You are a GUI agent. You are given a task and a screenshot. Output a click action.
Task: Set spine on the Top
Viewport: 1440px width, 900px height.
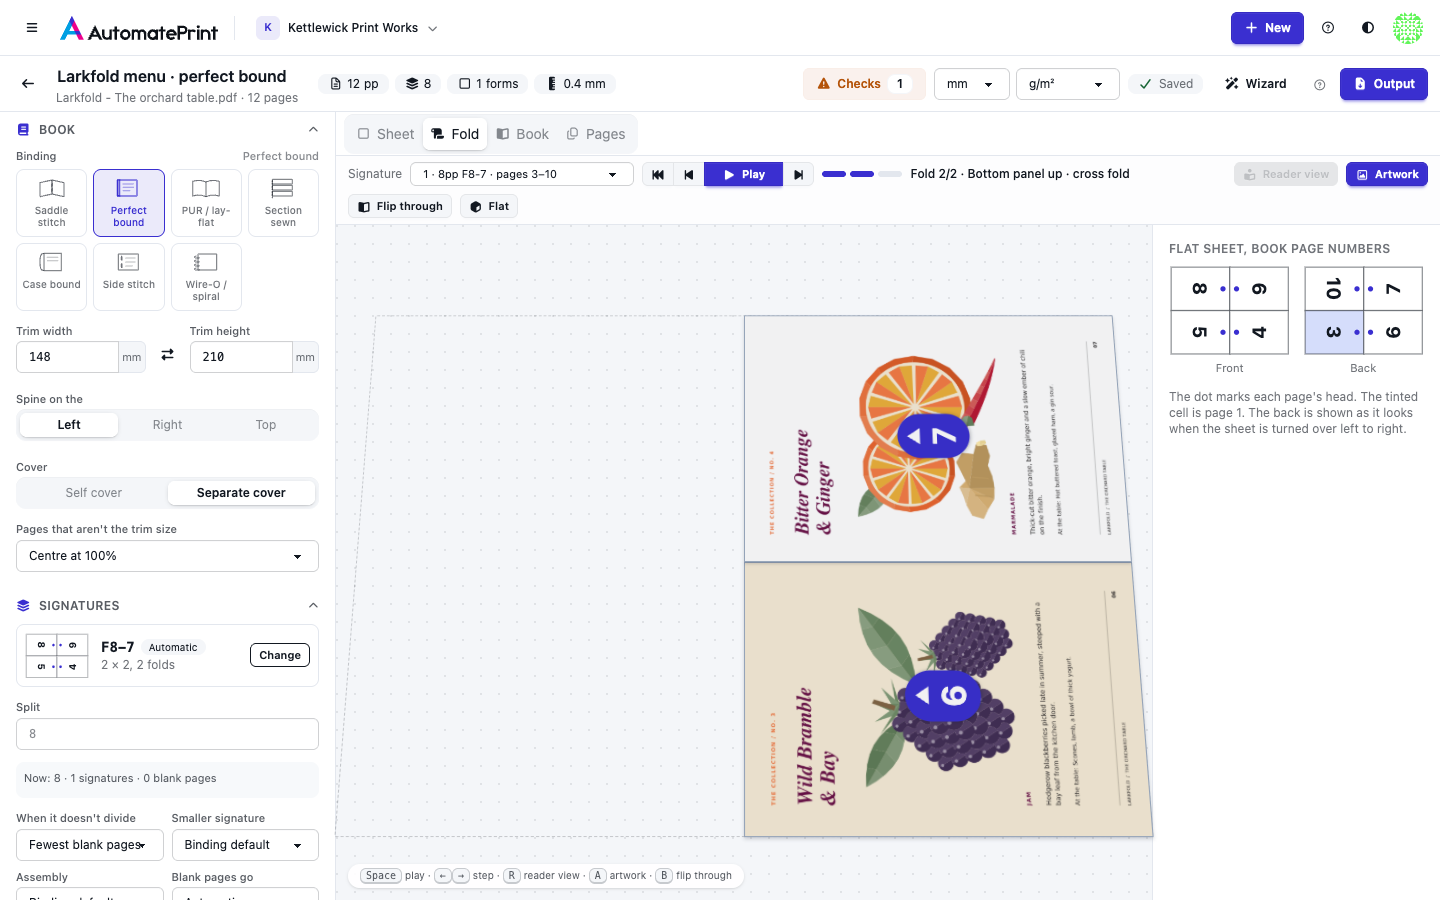[x=266, y=425]
